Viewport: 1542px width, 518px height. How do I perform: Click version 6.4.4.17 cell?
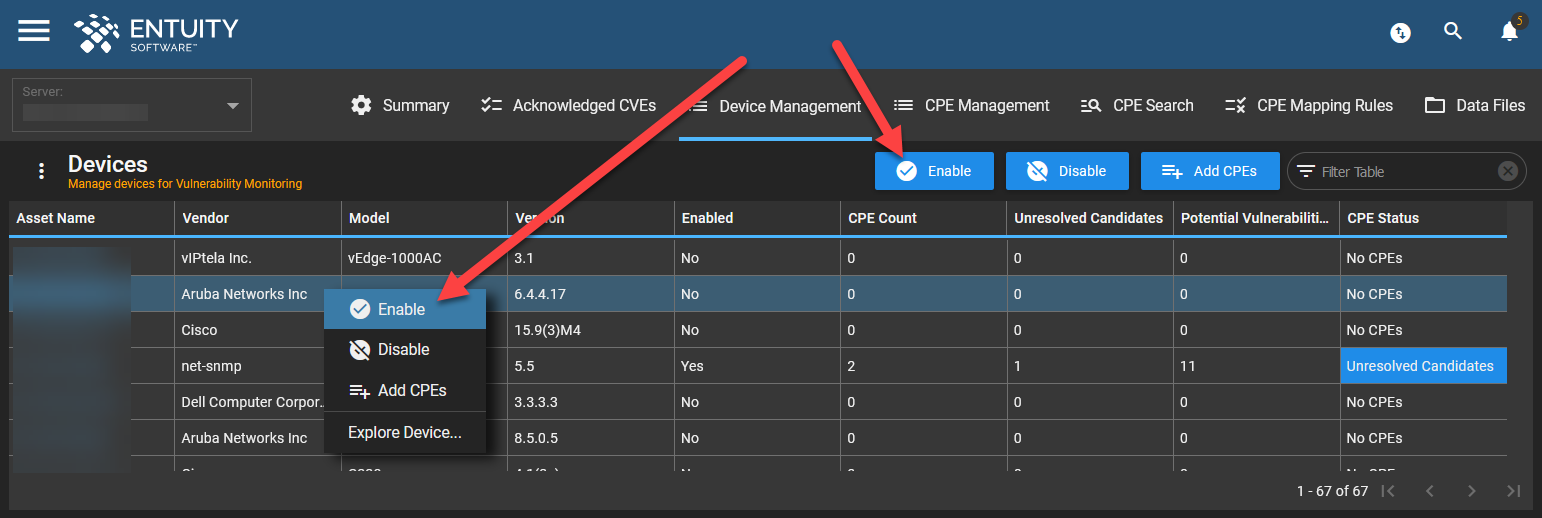click(x=590, y=294)
